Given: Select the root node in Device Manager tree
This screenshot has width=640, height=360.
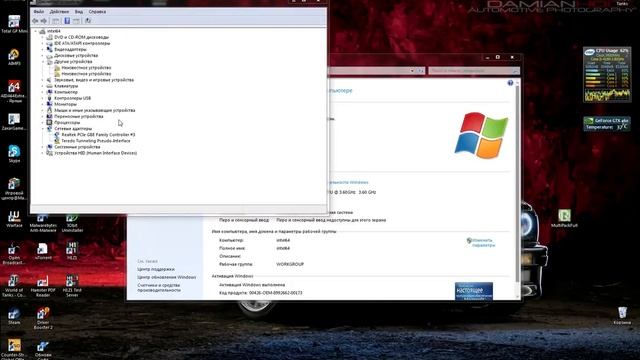Looking at the screenshot, I should click(53, 31).
